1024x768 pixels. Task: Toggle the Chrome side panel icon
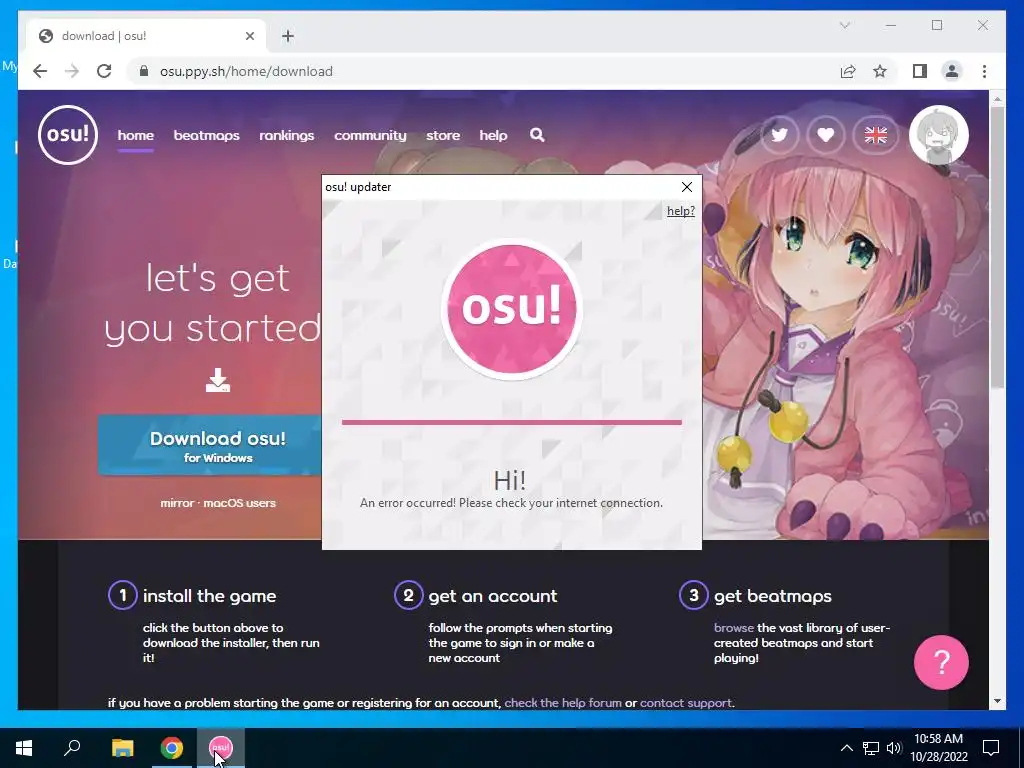[x=920, y=71]
